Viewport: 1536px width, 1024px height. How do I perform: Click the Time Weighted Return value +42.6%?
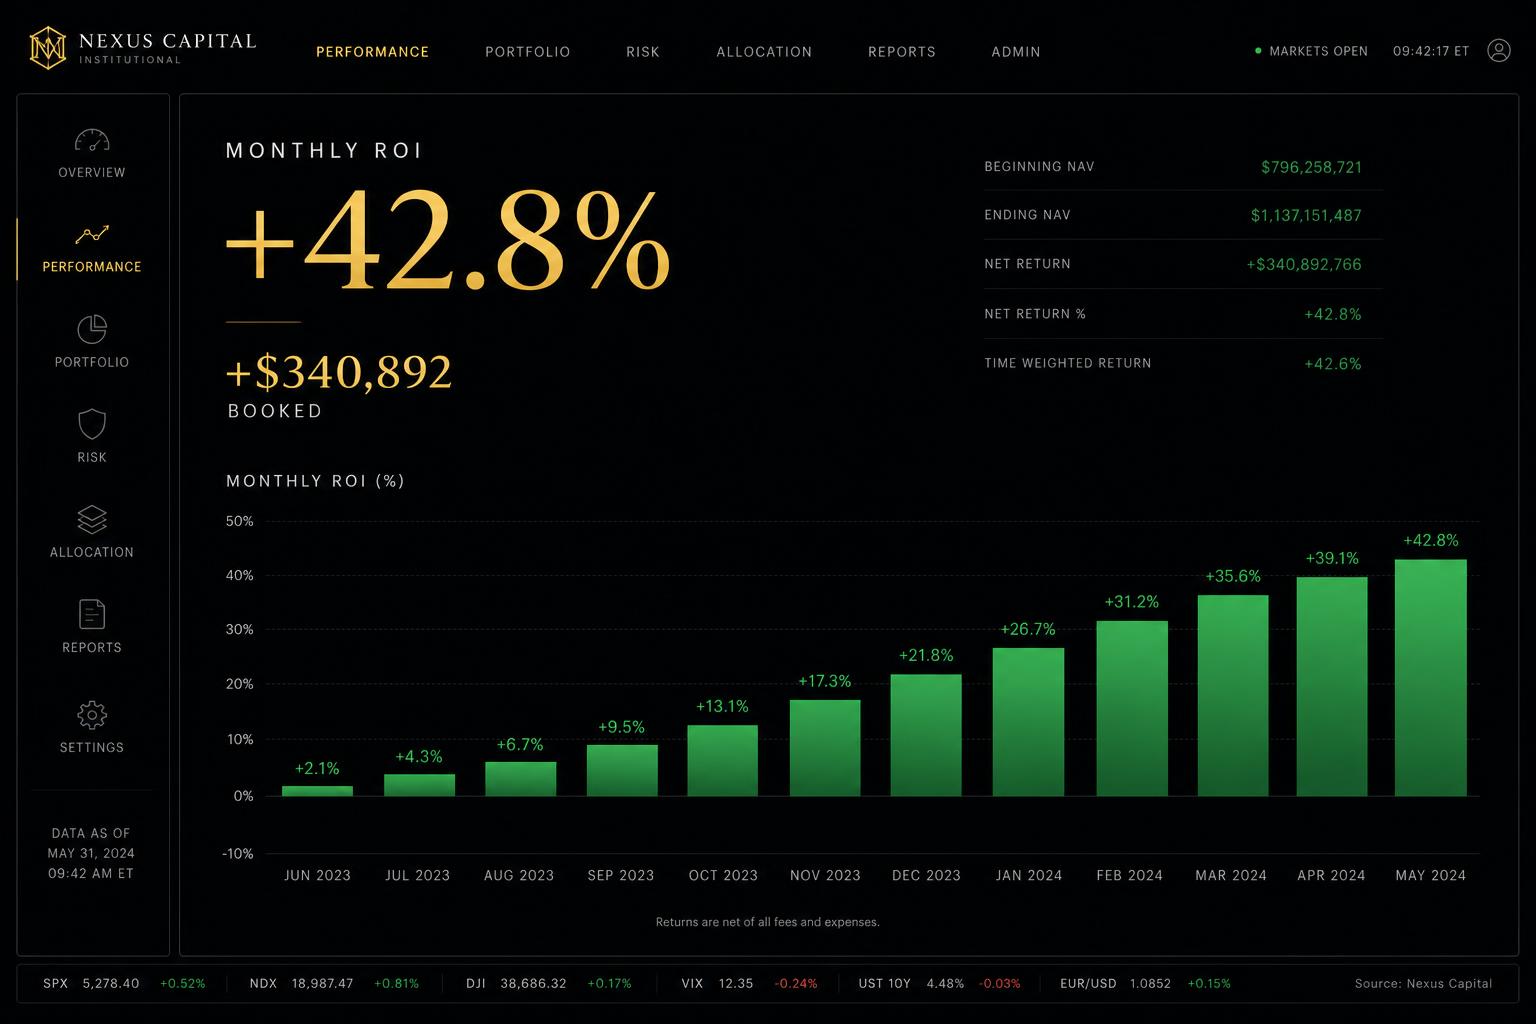tap(1332, 363)
